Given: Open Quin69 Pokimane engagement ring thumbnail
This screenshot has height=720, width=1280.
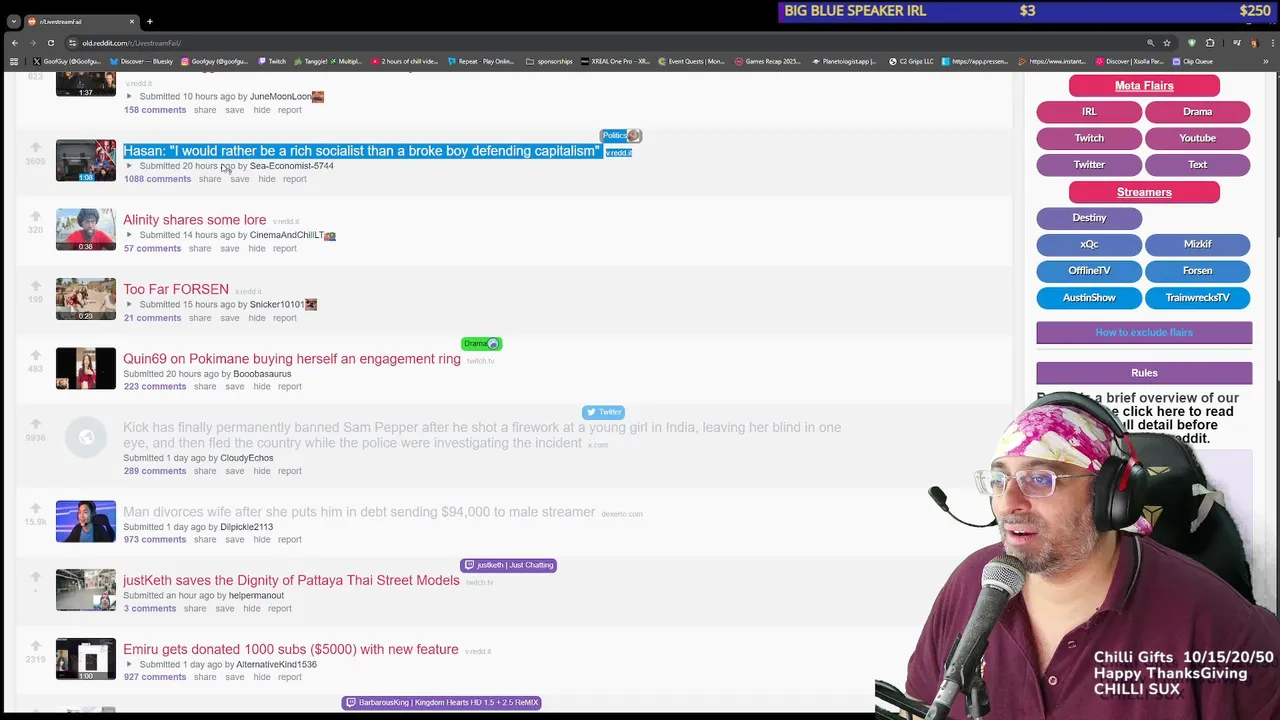Looking at the screenshot, I should coord(86,368).
